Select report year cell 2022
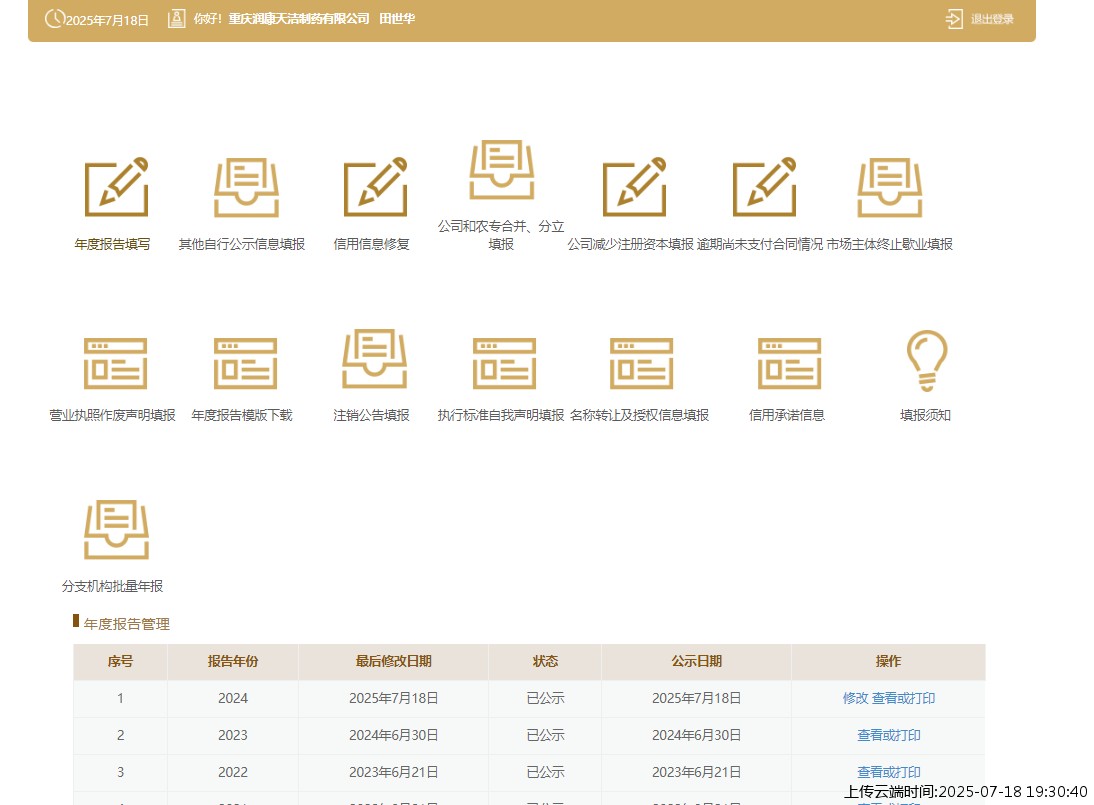1094x805 pixels. click(233, 772)
